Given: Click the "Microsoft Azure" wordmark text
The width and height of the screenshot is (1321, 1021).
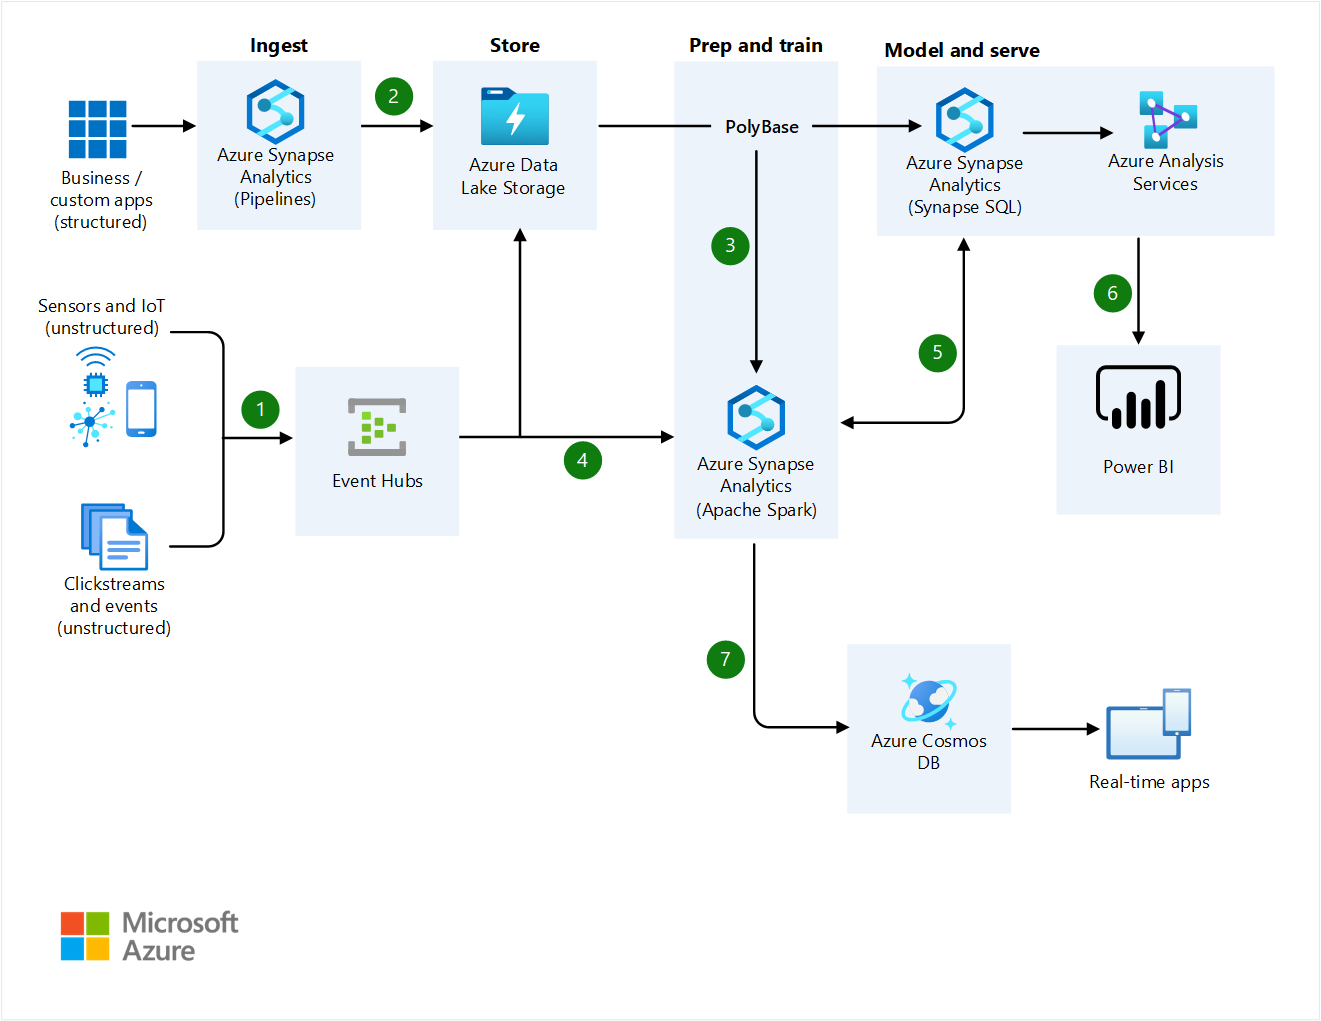Looking at the screenshot, I should pyautogui.click(x=180, y=936).
